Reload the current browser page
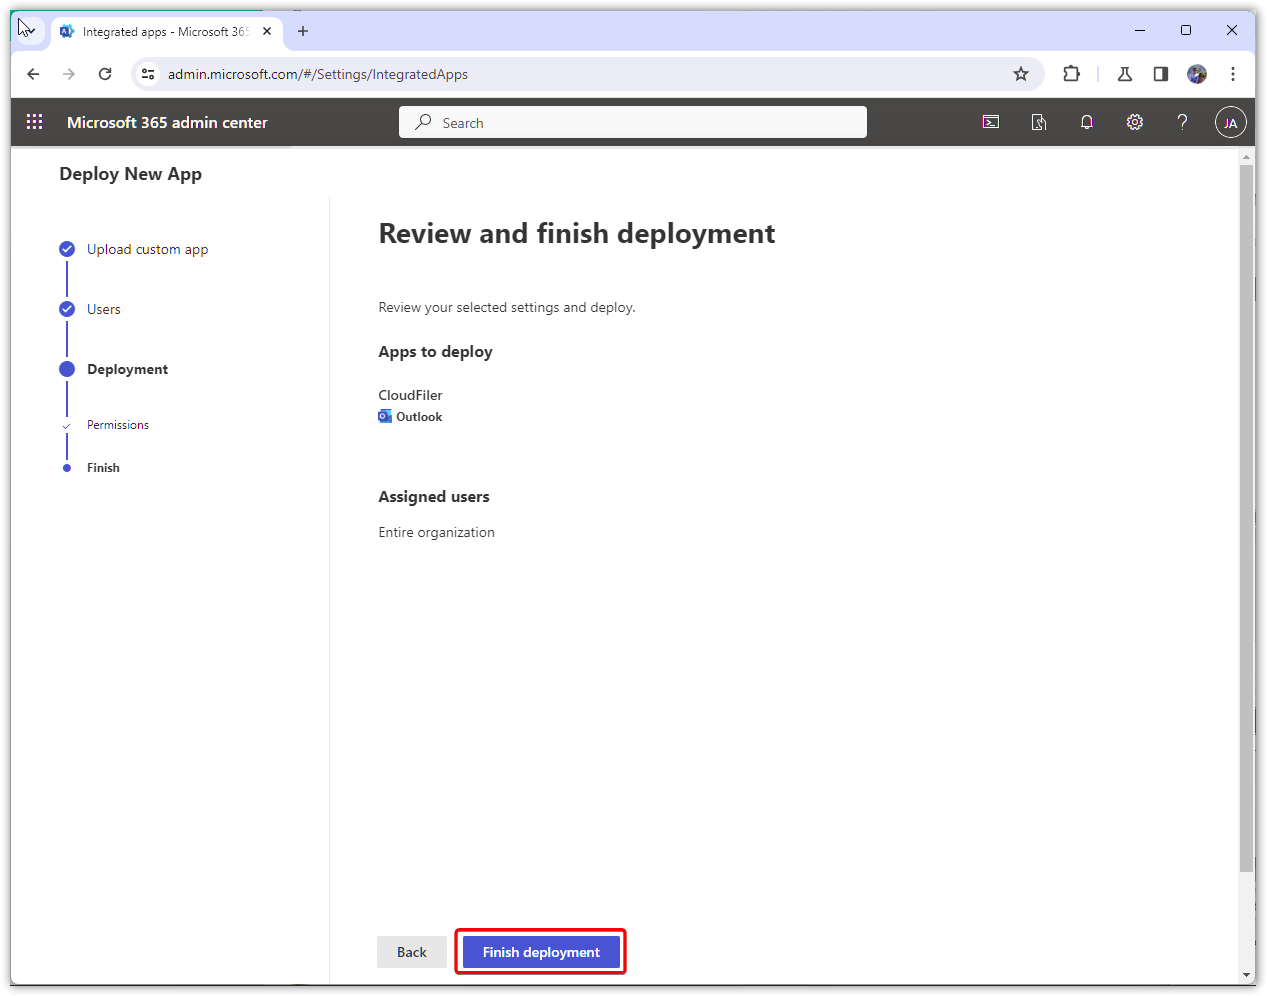 point(105,74)
